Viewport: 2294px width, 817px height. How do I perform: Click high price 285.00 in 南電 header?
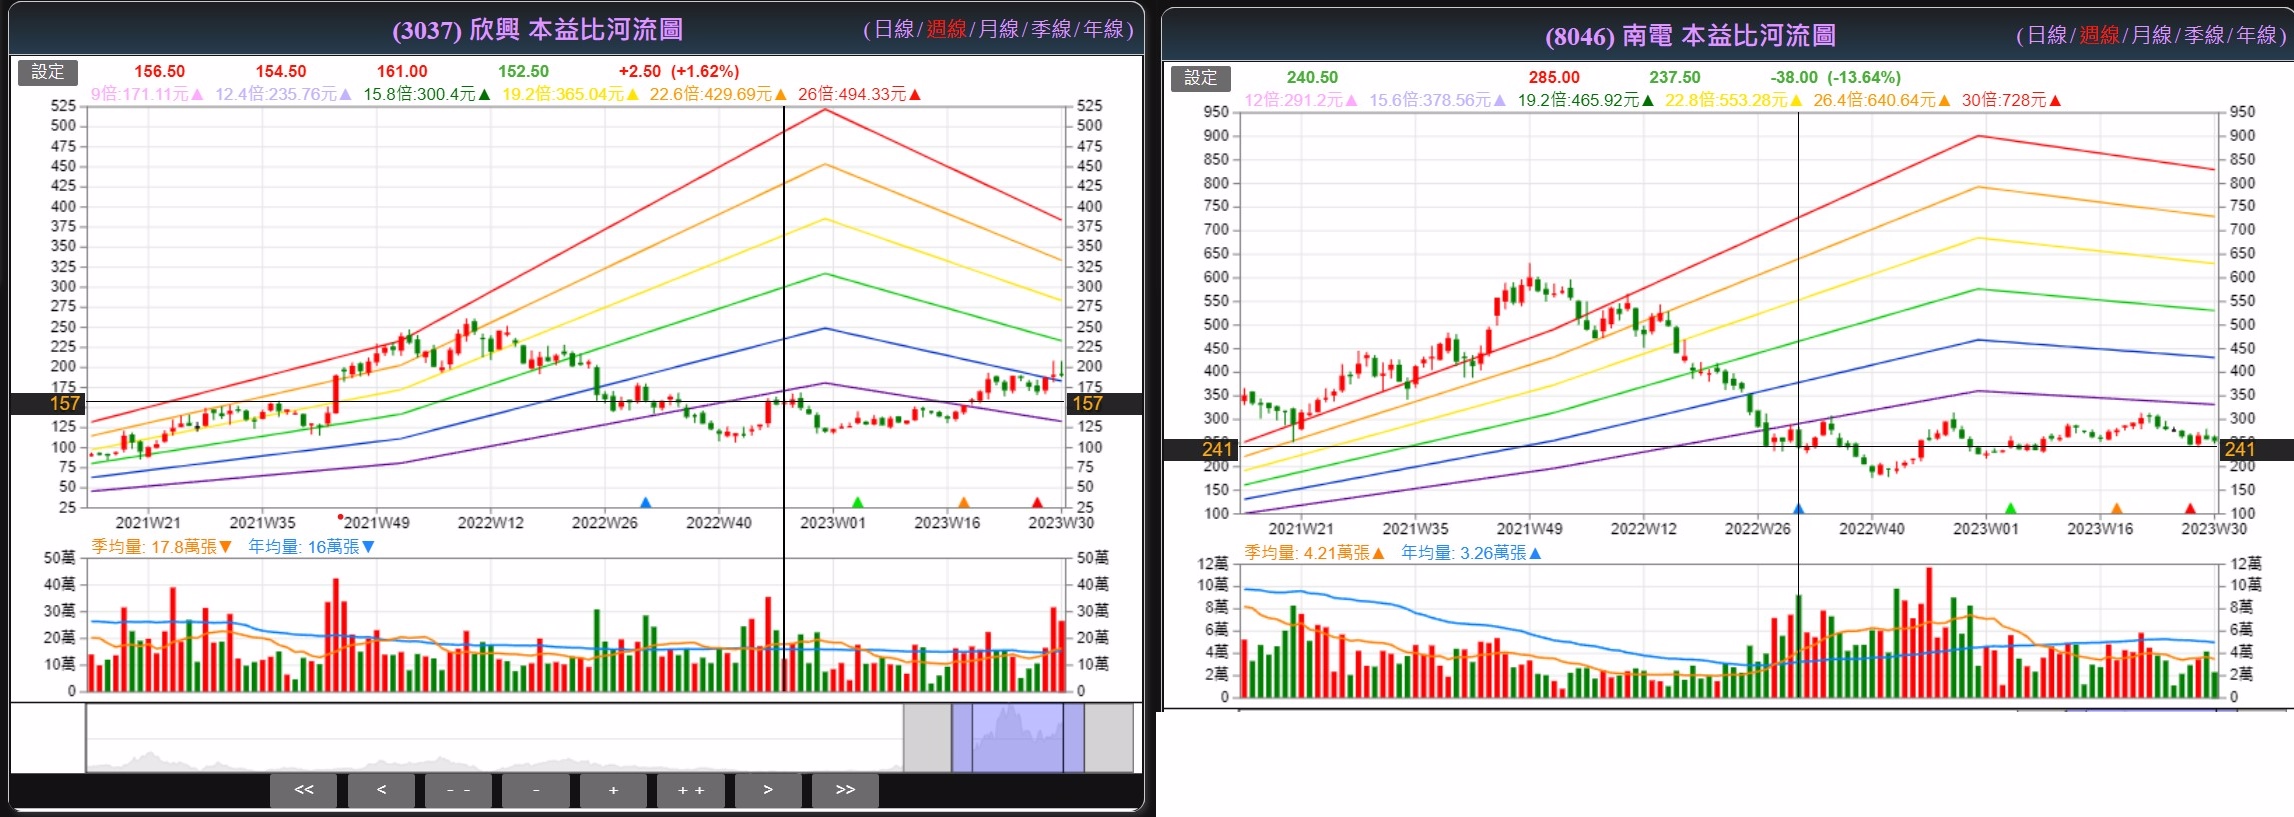click(x=1554, y=78)
